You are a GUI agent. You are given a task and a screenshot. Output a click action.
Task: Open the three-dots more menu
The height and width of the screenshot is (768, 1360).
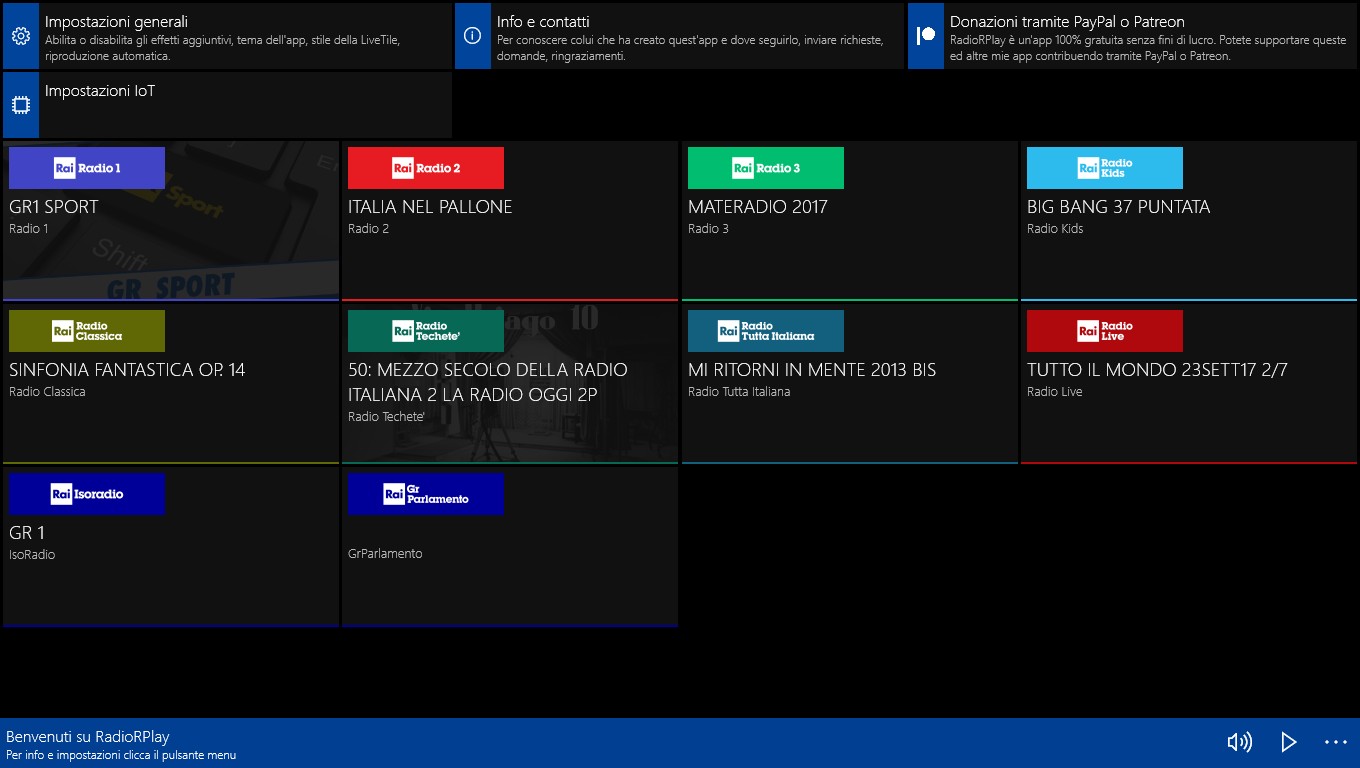coord(1336,742)
